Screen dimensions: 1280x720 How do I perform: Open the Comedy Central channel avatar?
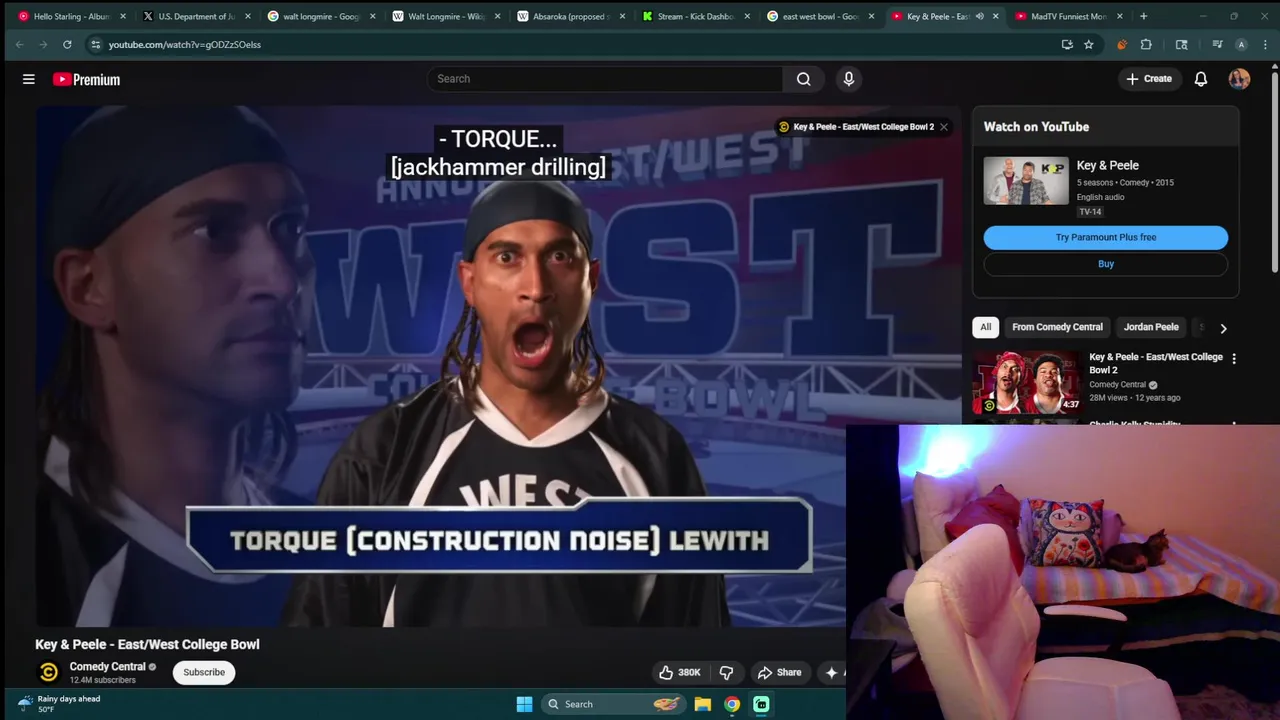pyautogui.click(x=48, y=673)
